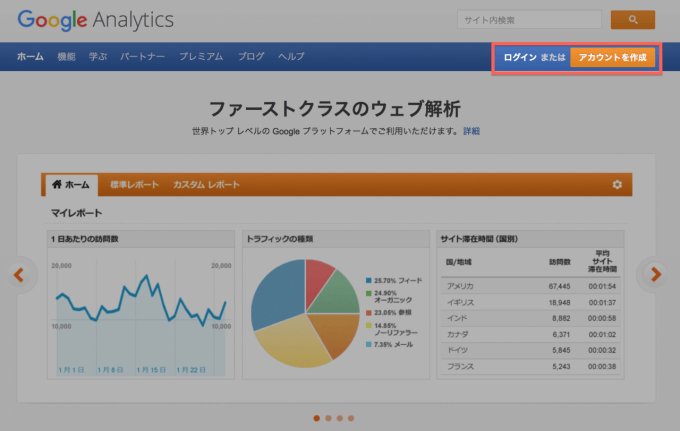Viewport: 680px width, 431px height.
Task: Switch to カスタム レポート tab
Action: pos(206,185)
